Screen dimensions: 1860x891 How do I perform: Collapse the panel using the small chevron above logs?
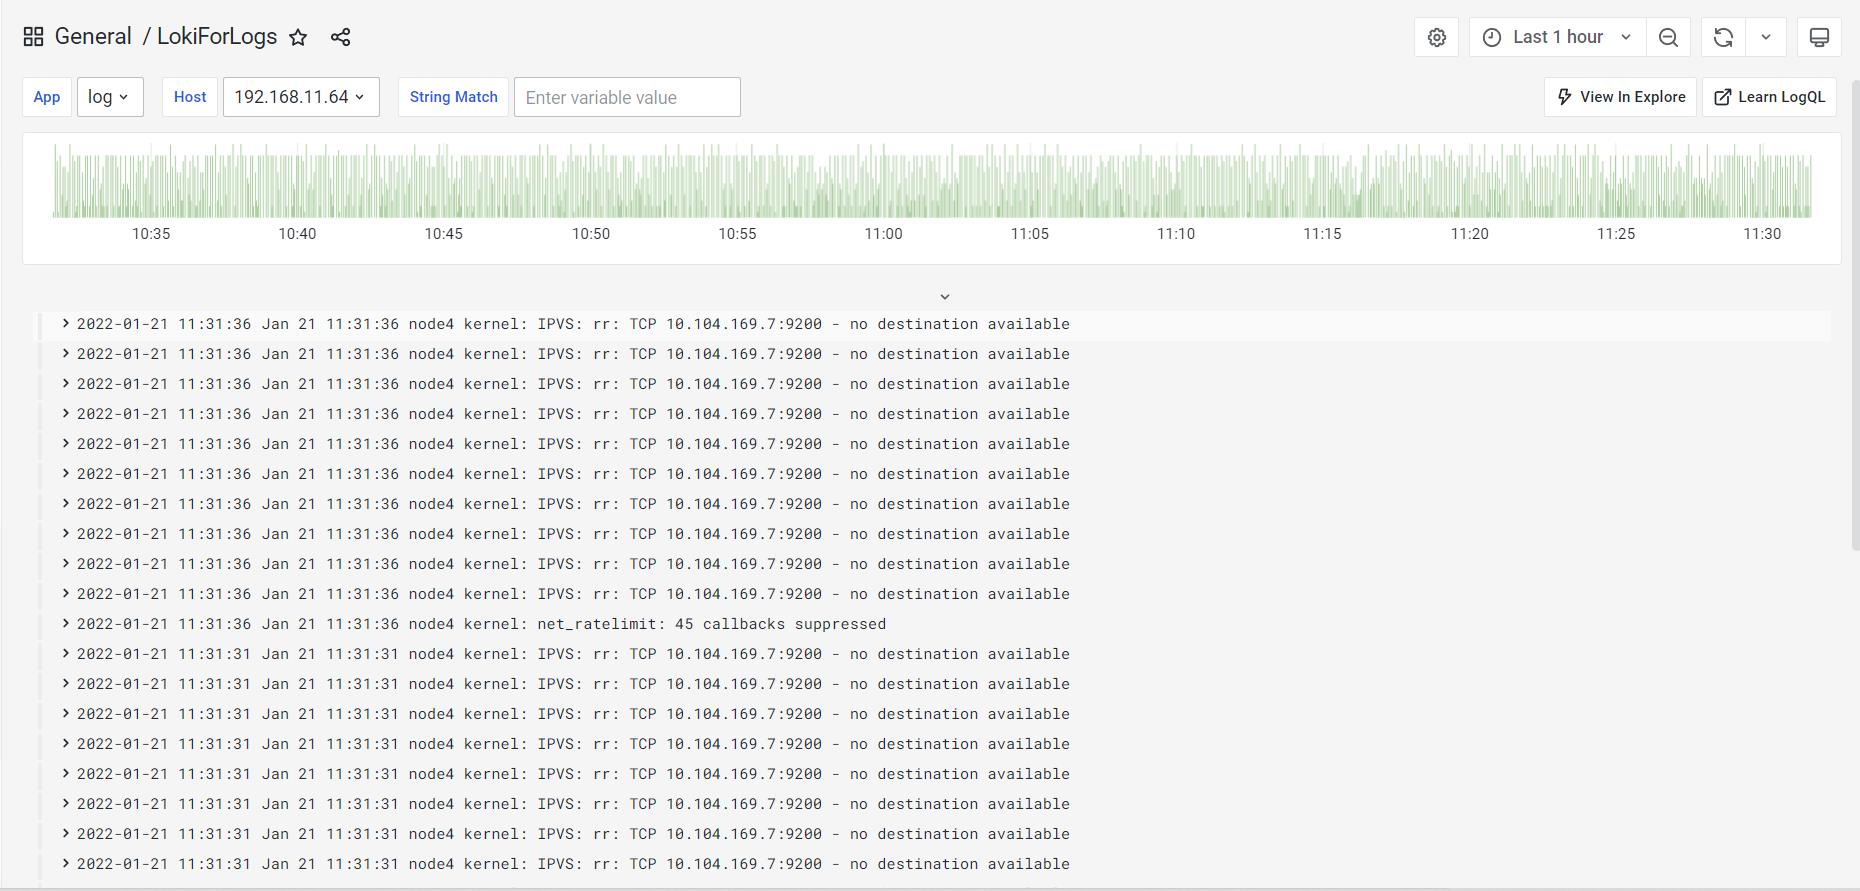(945, 296)
